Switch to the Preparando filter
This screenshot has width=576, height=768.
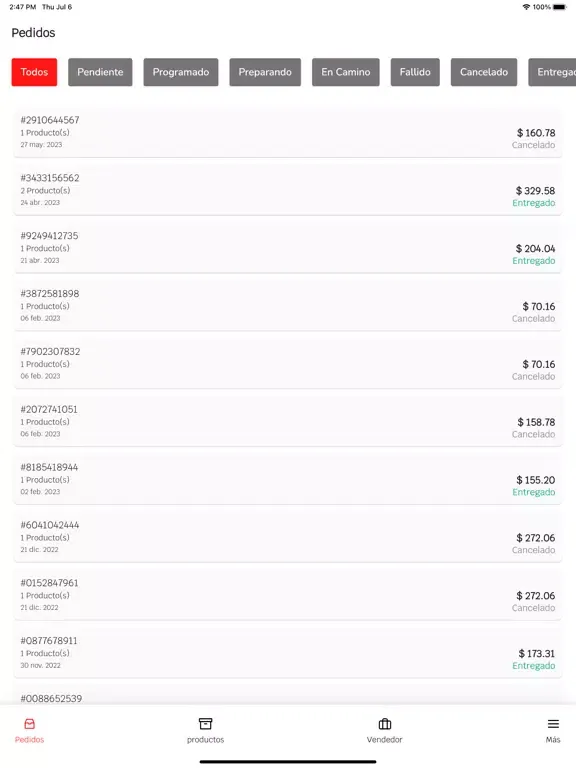[x=265, y=72]
